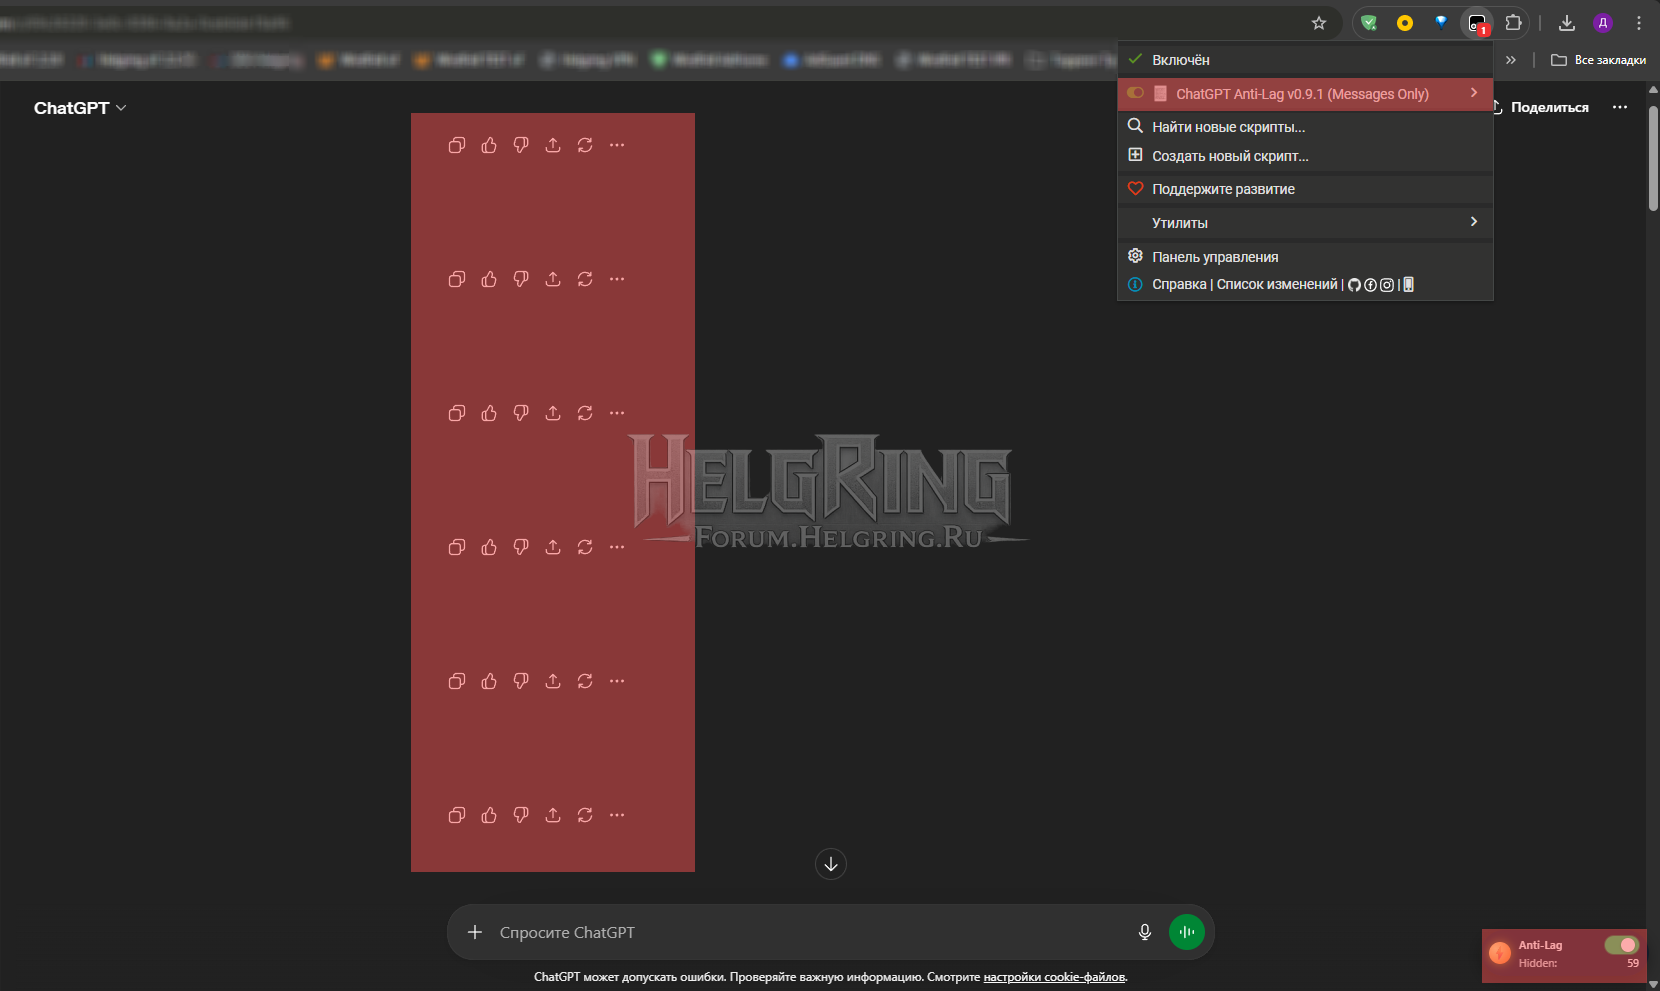Image resolution: width=1660 pixels, height=991 pixels.
Task: Open the Instagram icon in Tampermonkey popup
Action: 1387,285
